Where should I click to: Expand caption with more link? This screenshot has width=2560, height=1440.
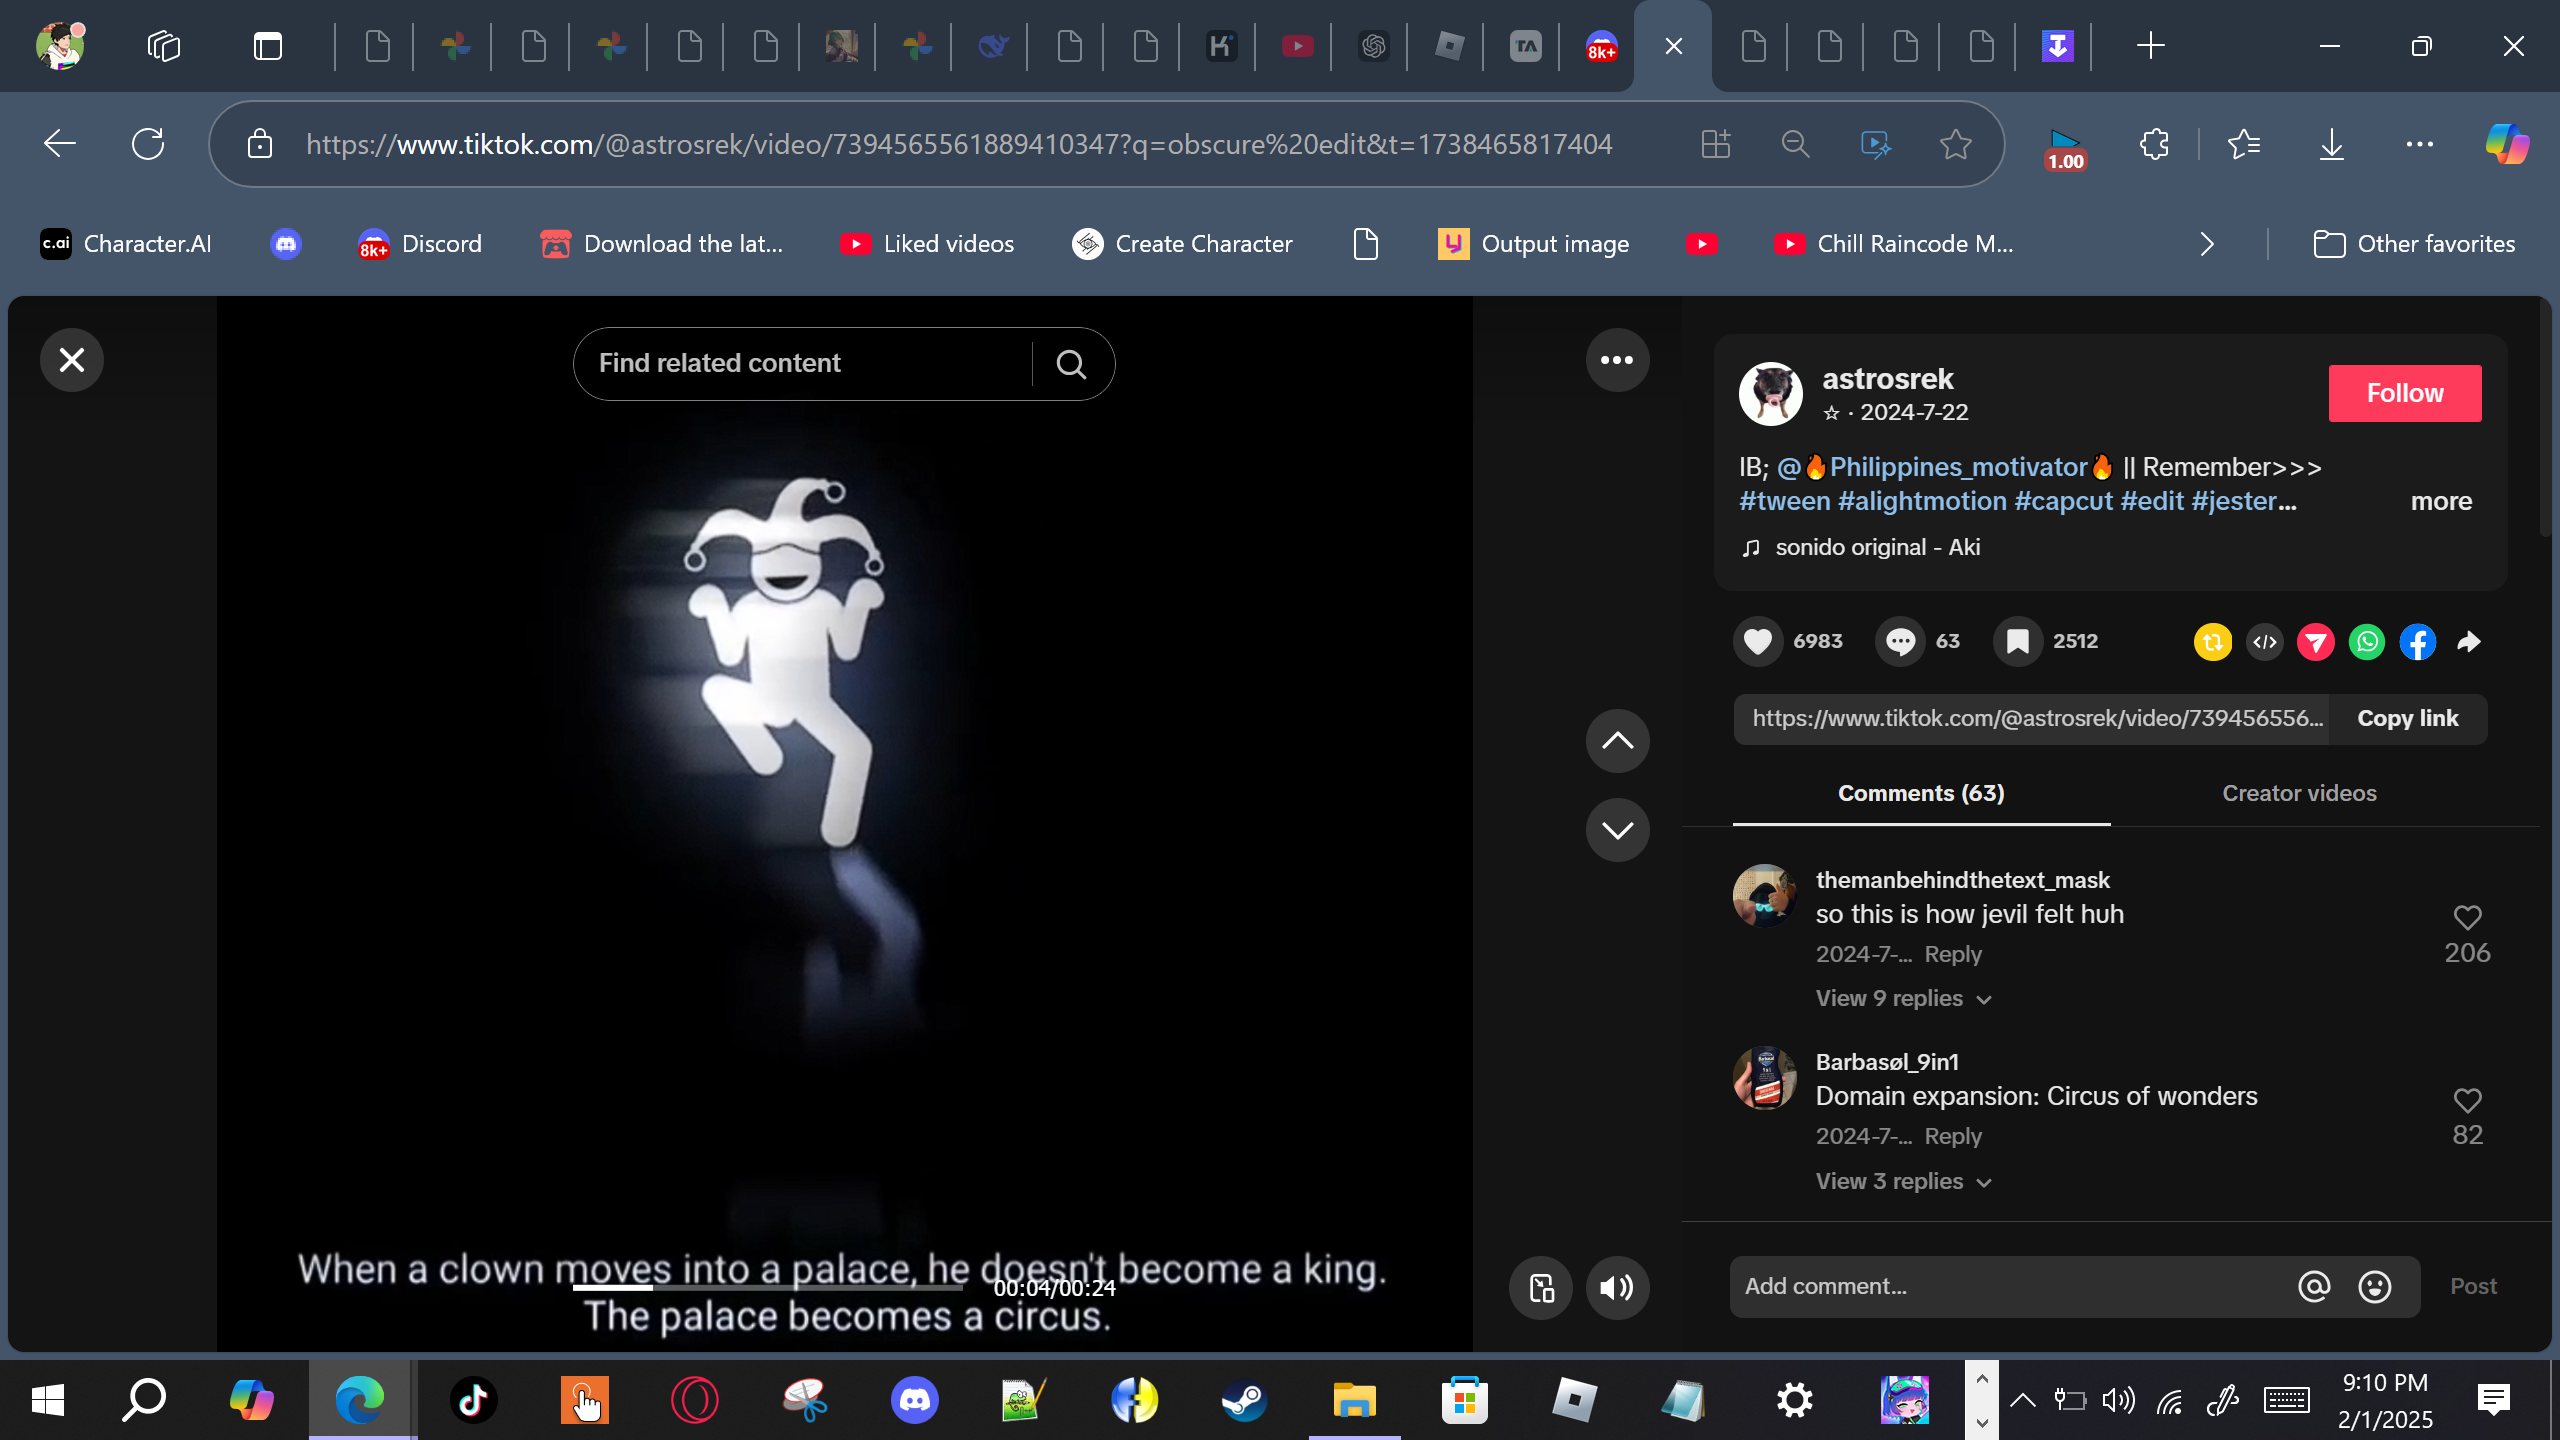(2440, 501)
